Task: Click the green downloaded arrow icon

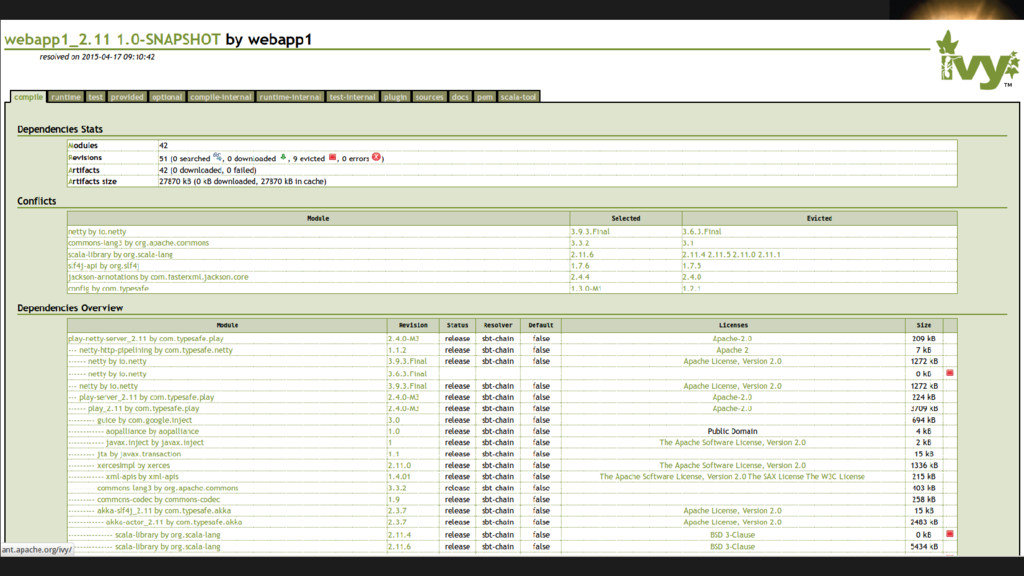Action: [x=283, y=157]
